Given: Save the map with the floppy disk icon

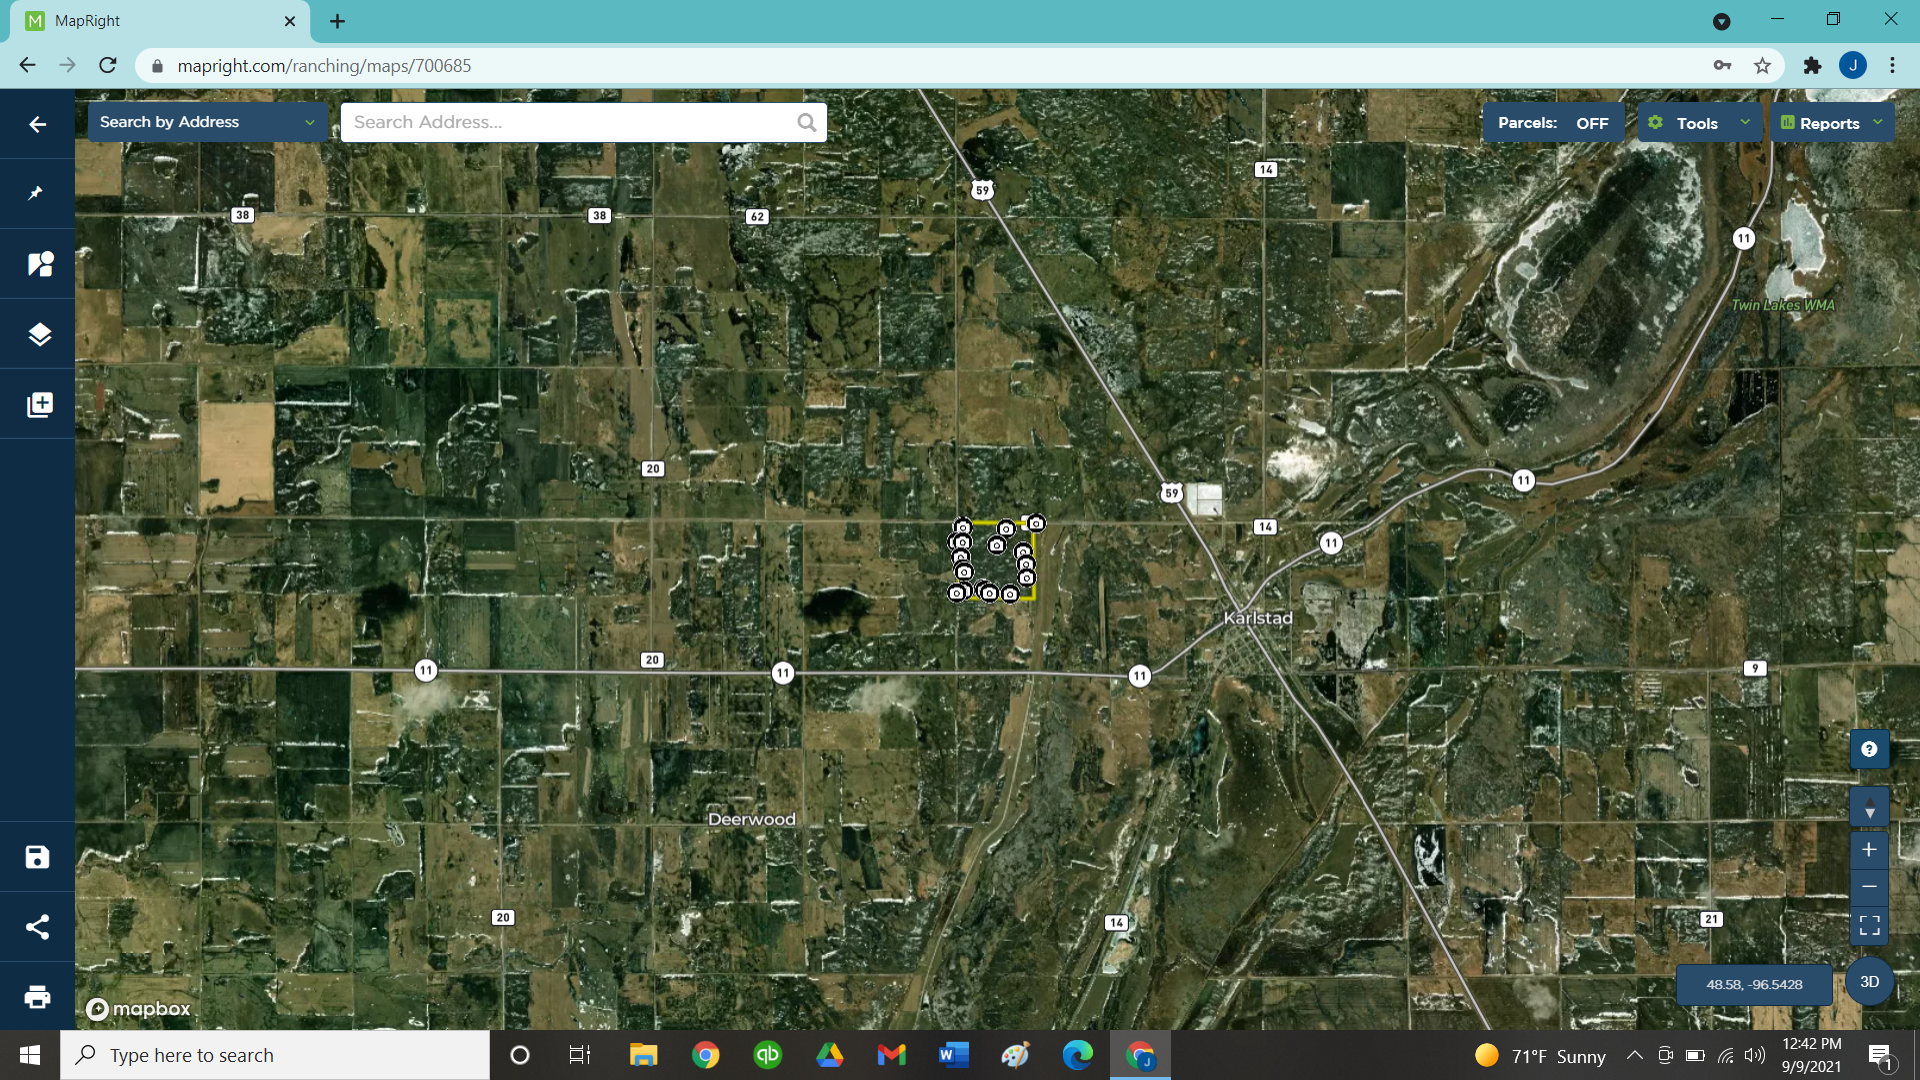Looking at the screenshot, I should coord(37,857).
